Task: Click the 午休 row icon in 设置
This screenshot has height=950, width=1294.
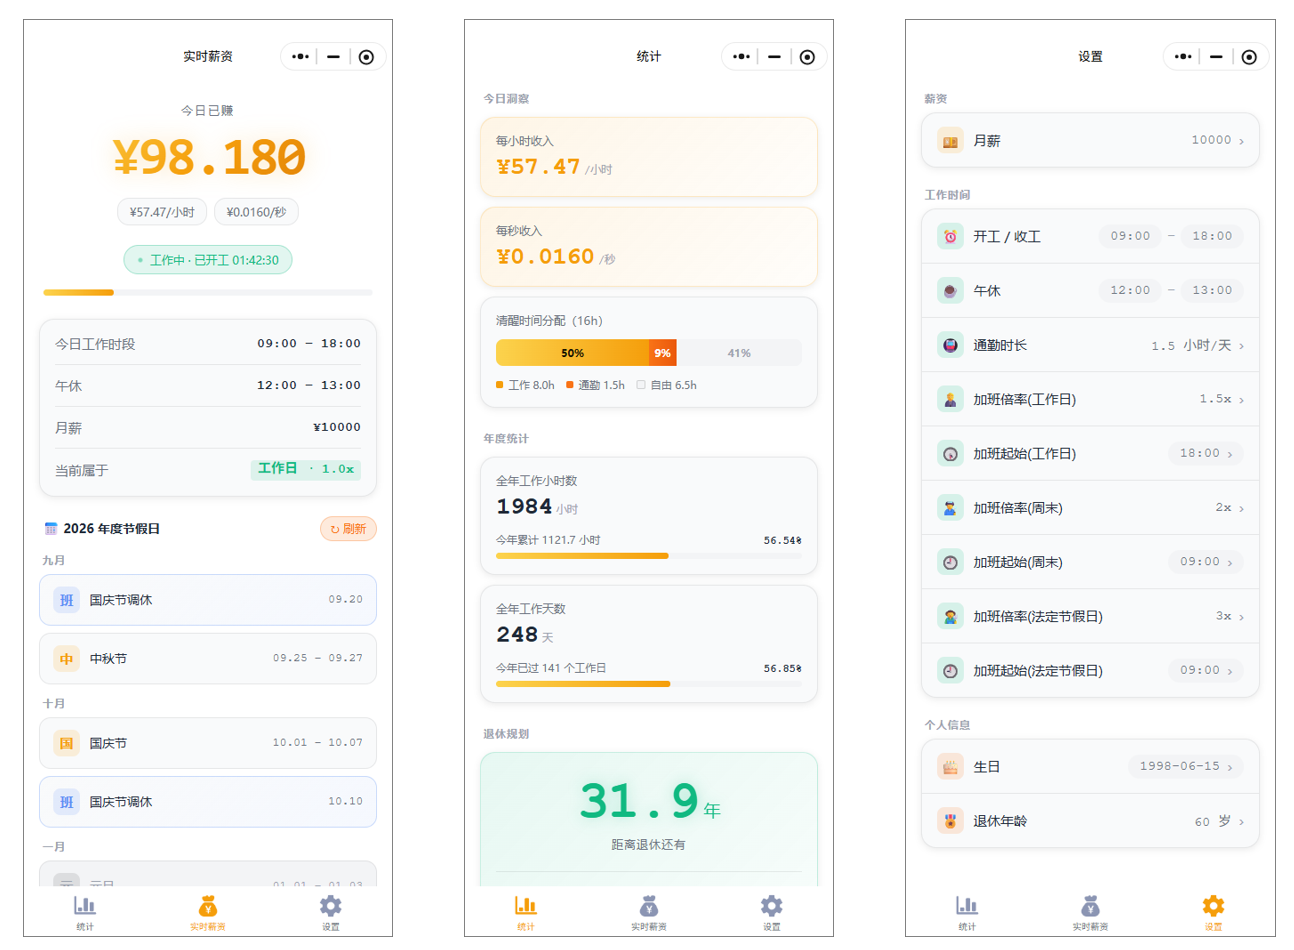Action: [x=950, y=291]
